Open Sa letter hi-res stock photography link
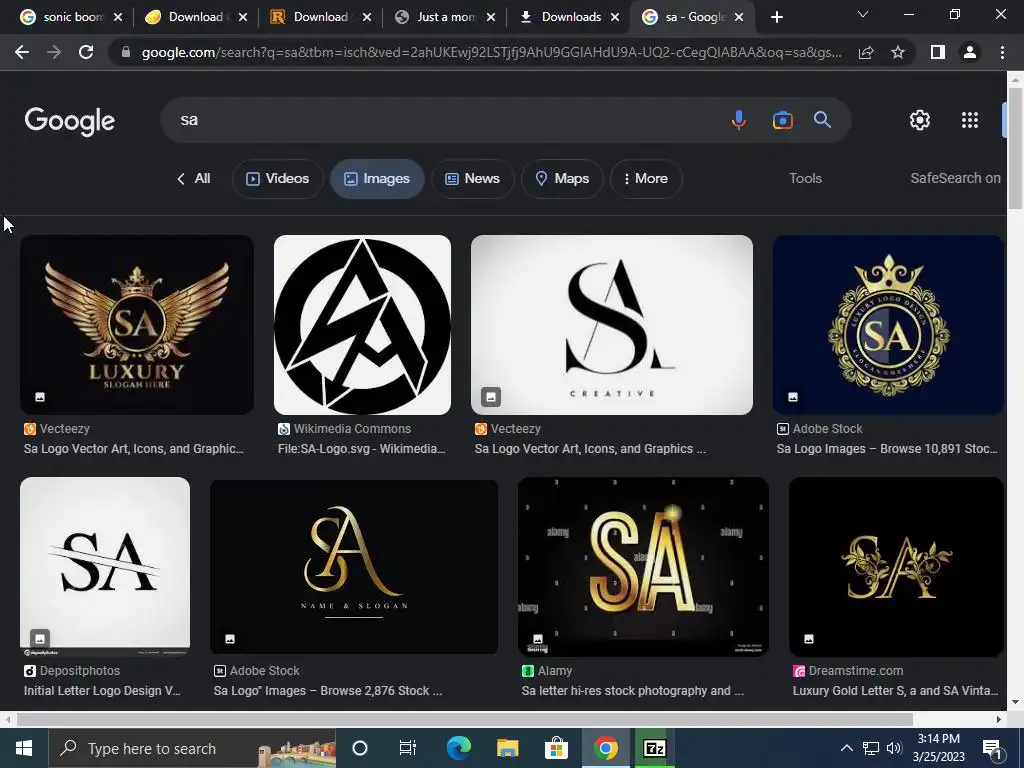Screen dimensions: 1024x768 tap(632, 690)
